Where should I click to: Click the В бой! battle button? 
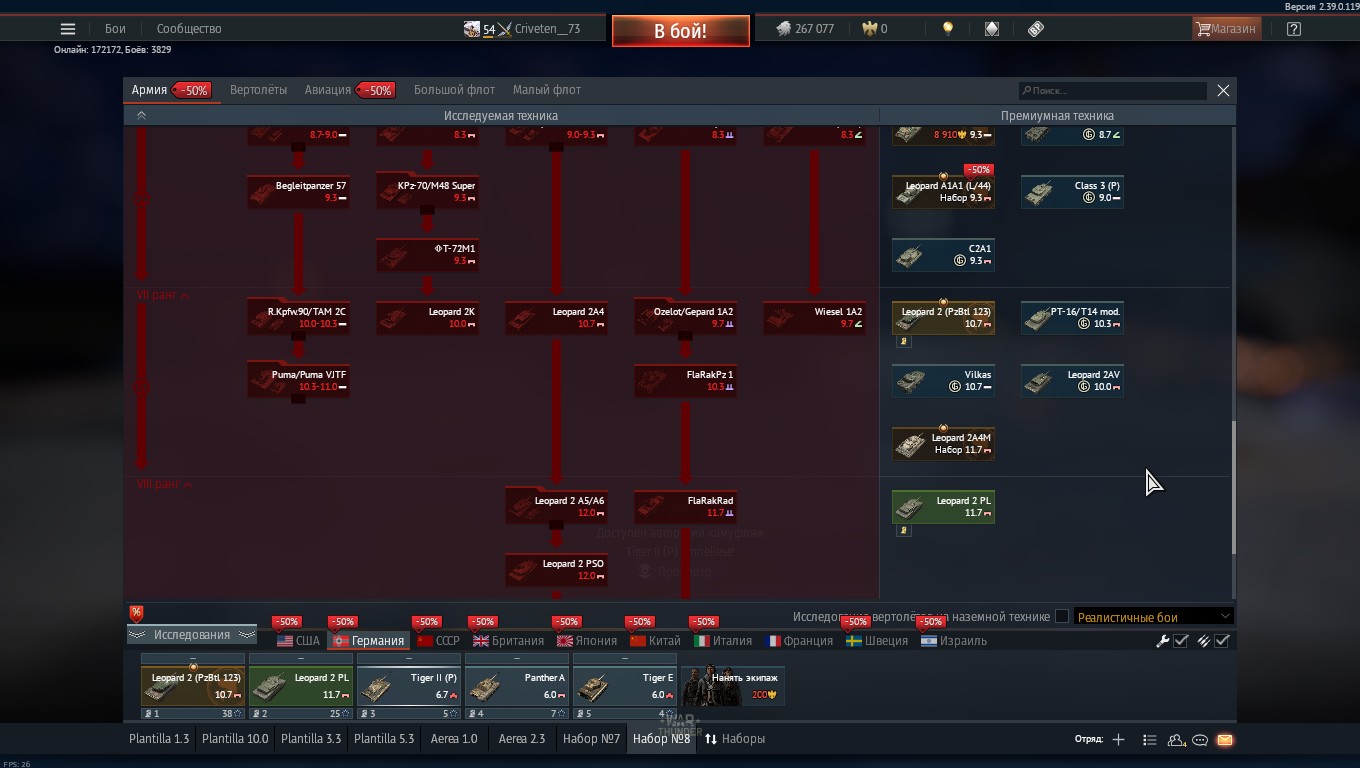coord(681,31)
